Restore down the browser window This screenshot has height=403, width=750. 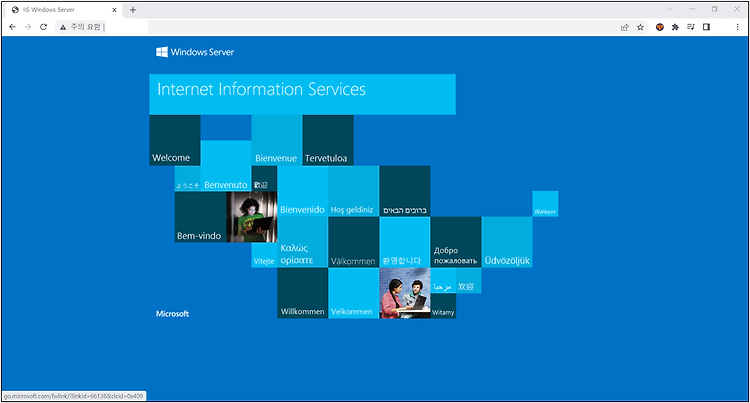pos(714,9)
